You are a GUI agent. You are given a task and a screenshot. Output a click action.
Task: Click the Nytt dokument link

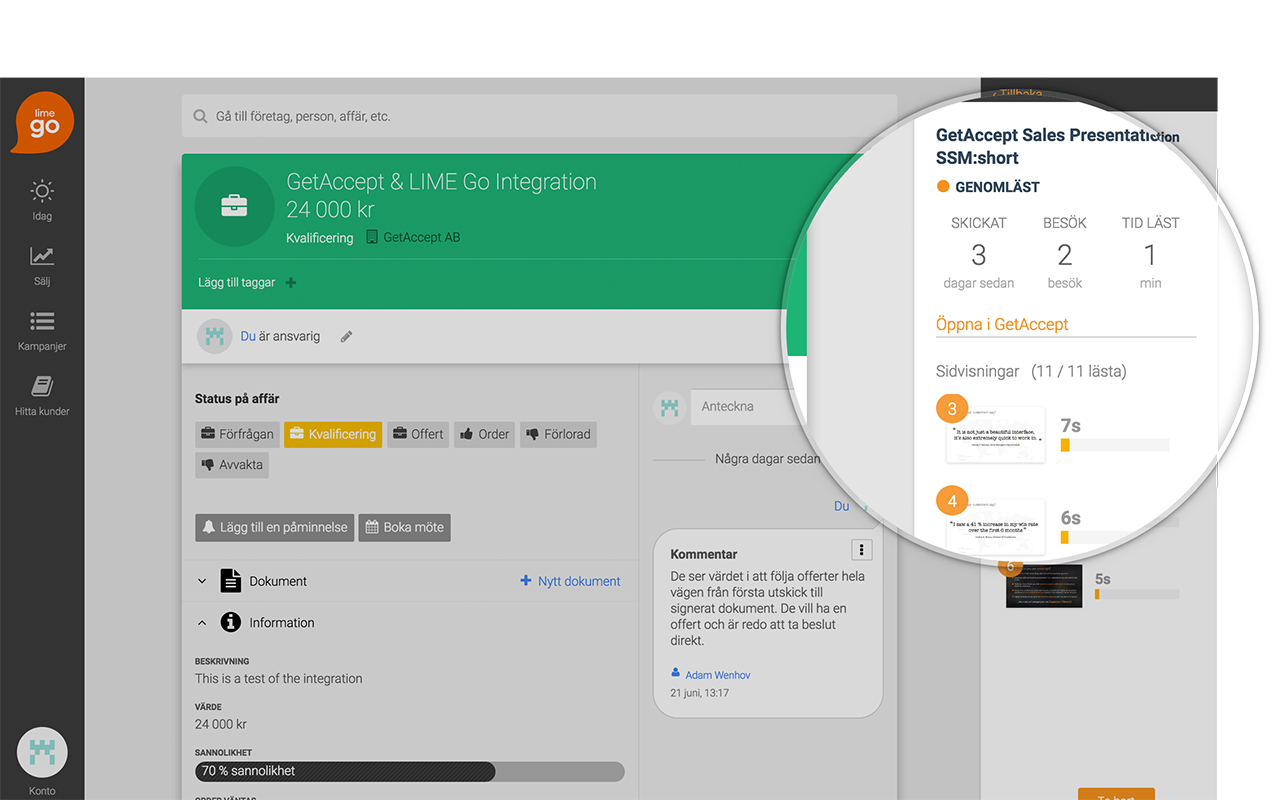pos(570,581)
